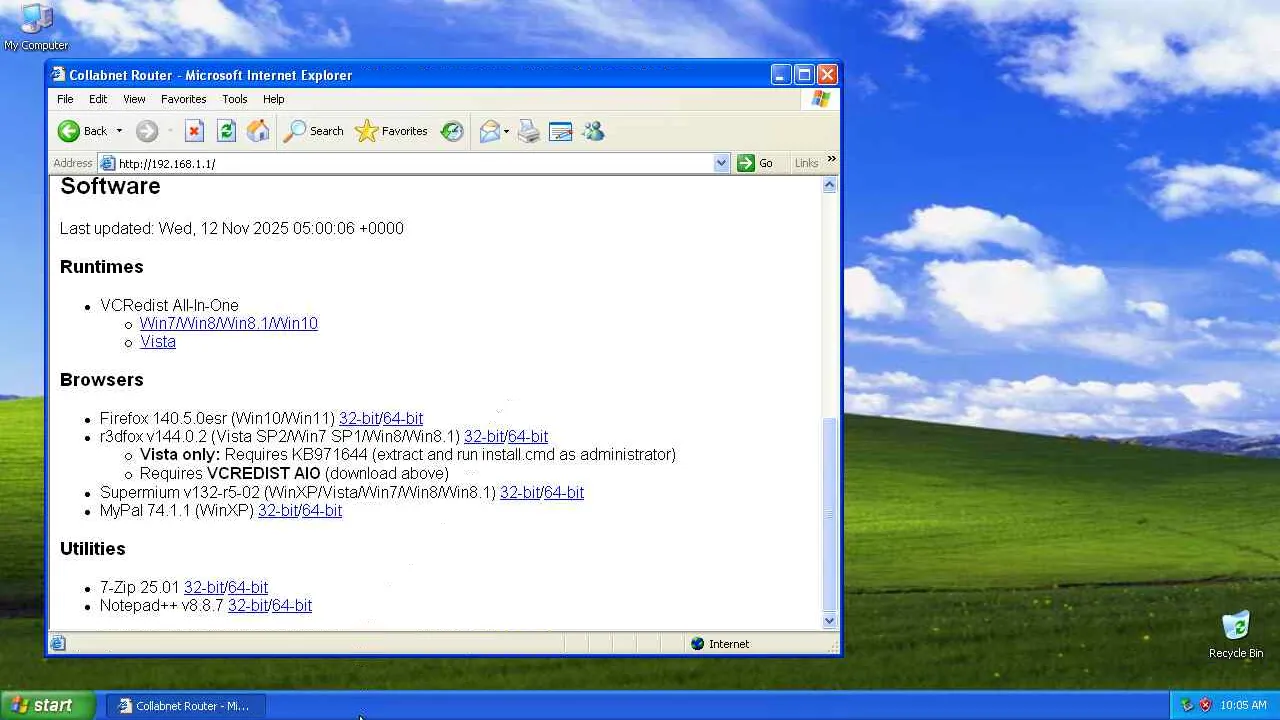Image resolution: width=1280 pixels, height=720 pixels.
Task: Refresh the current page
Action: (226, 131)
